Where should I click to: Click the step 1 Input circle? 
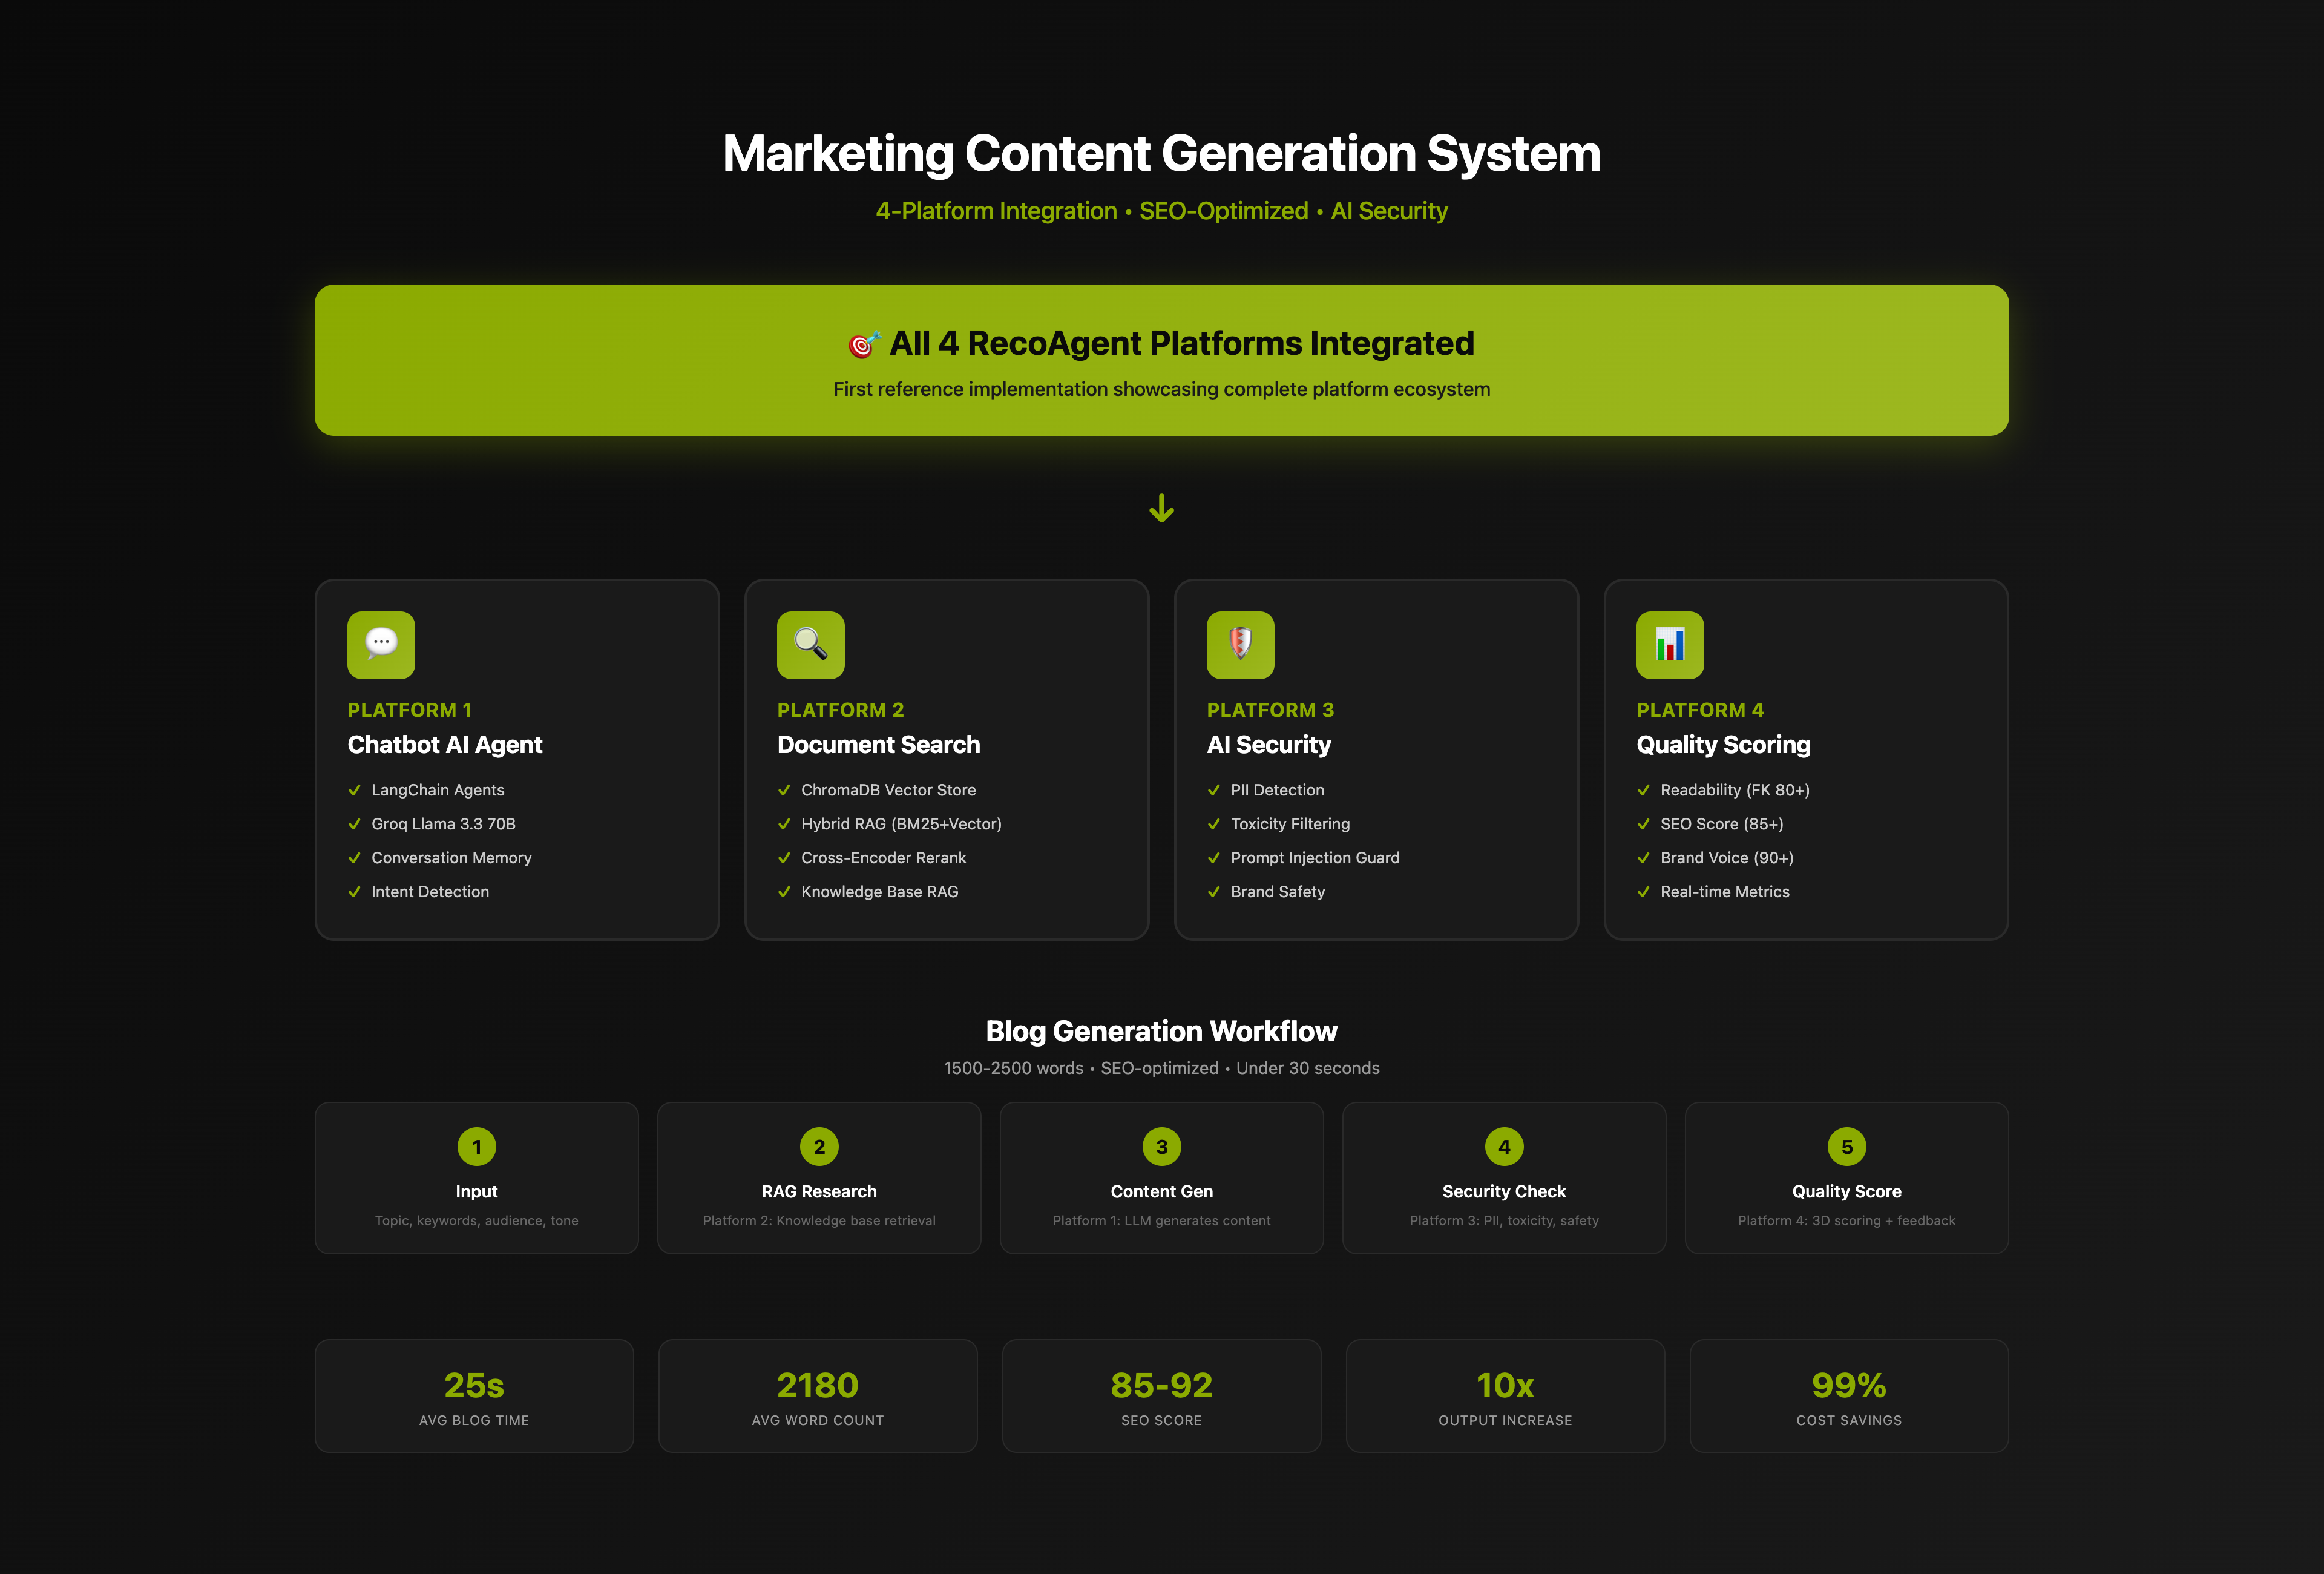tap(476, 1147)
